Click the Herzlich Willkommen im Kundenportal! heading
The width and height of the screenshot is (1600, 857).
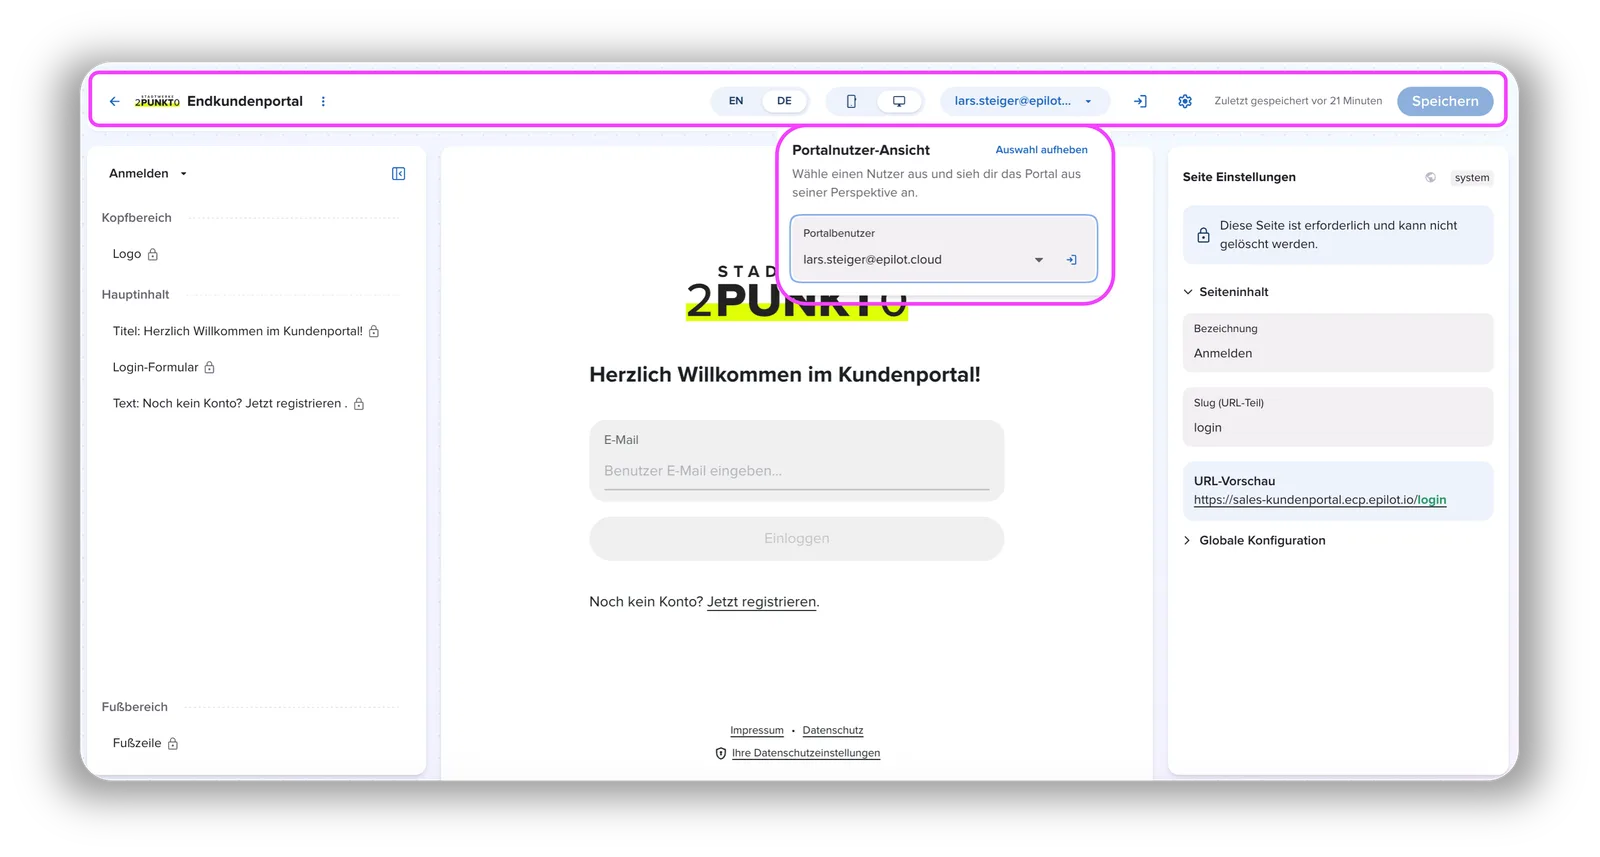[x=785, y=375]
